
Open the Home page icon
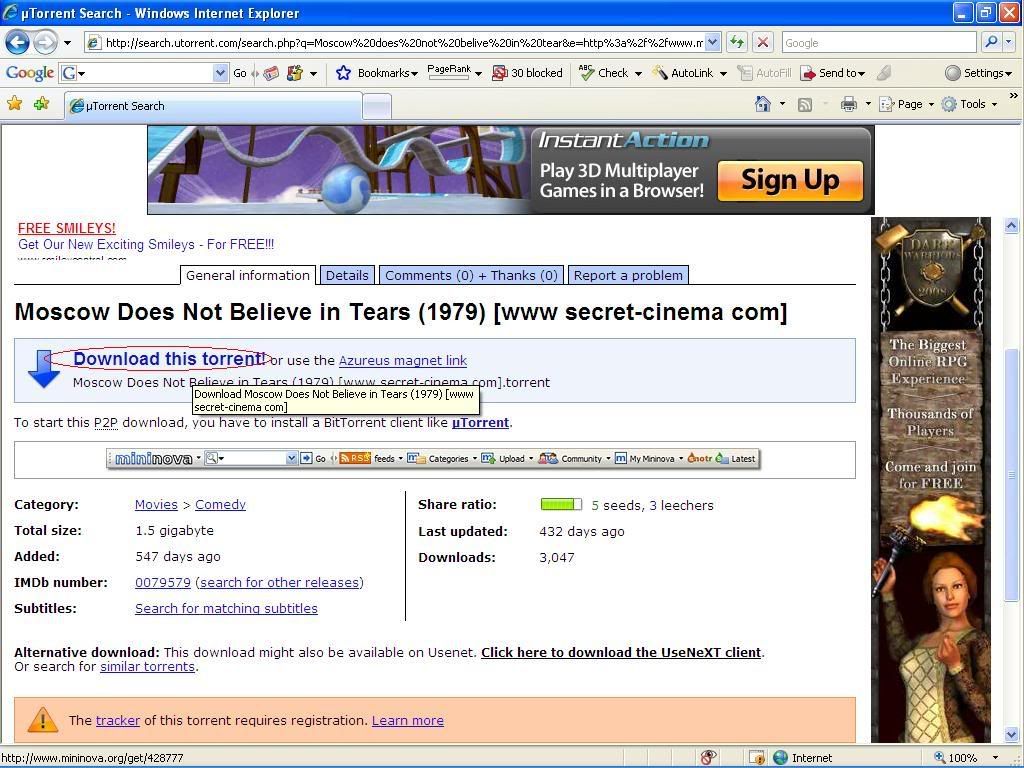[763, 104]
